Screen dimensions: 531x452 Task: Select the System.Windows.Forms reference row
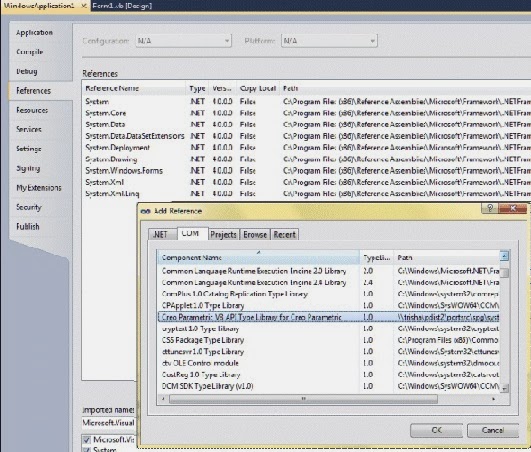click(x=306, y=171)
